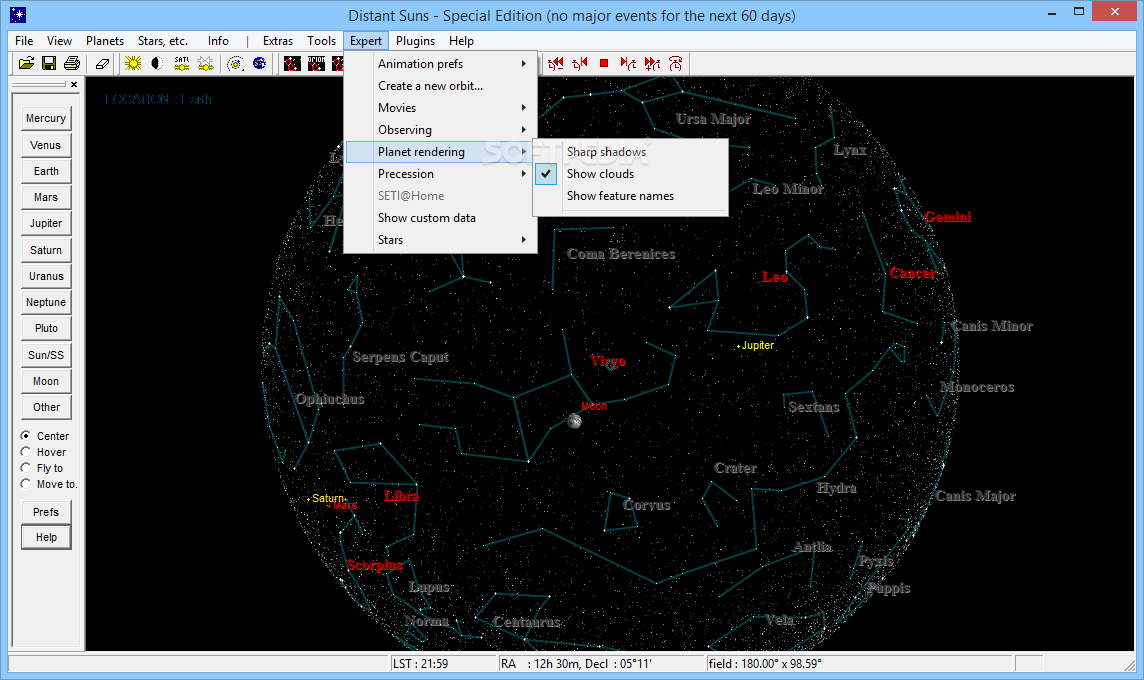Click the Mercury button

(46, 118)
